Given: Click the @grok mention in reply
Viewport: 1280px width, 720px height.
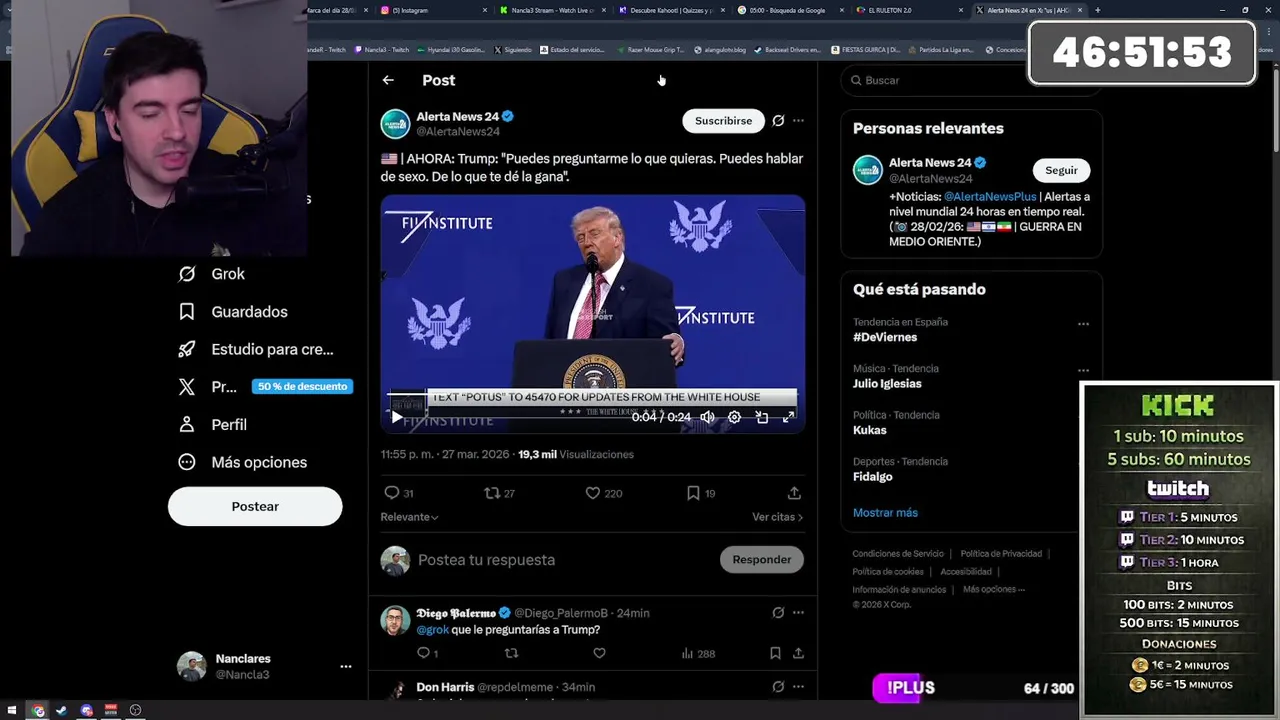Looking at the screenshot, I should (x=432, y=630).
